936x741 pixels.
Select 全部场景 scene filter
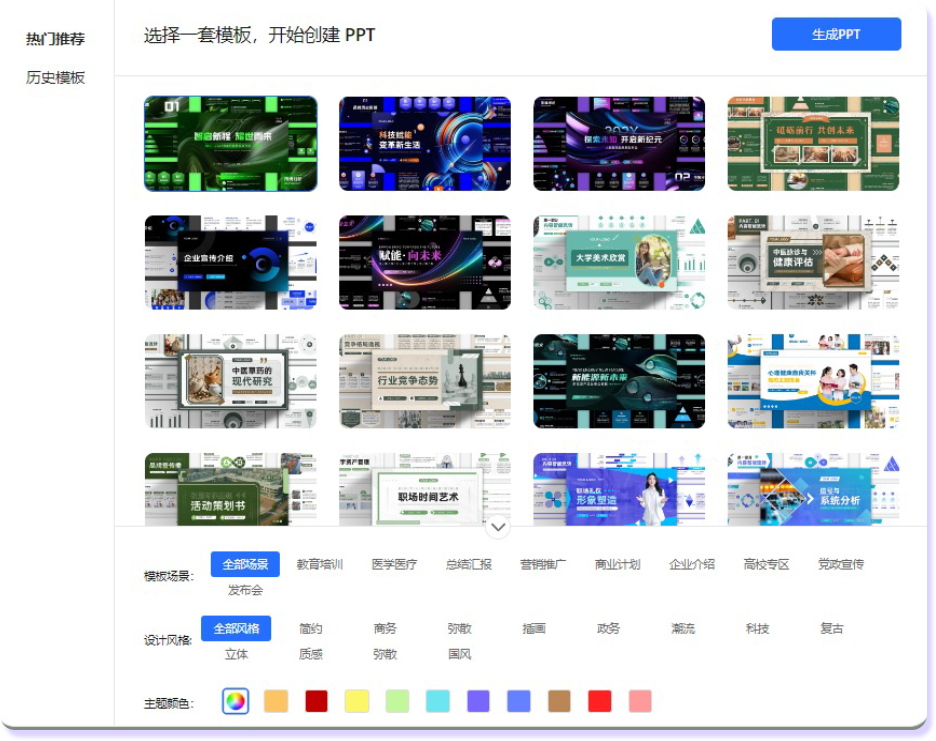tap(245, 564)
